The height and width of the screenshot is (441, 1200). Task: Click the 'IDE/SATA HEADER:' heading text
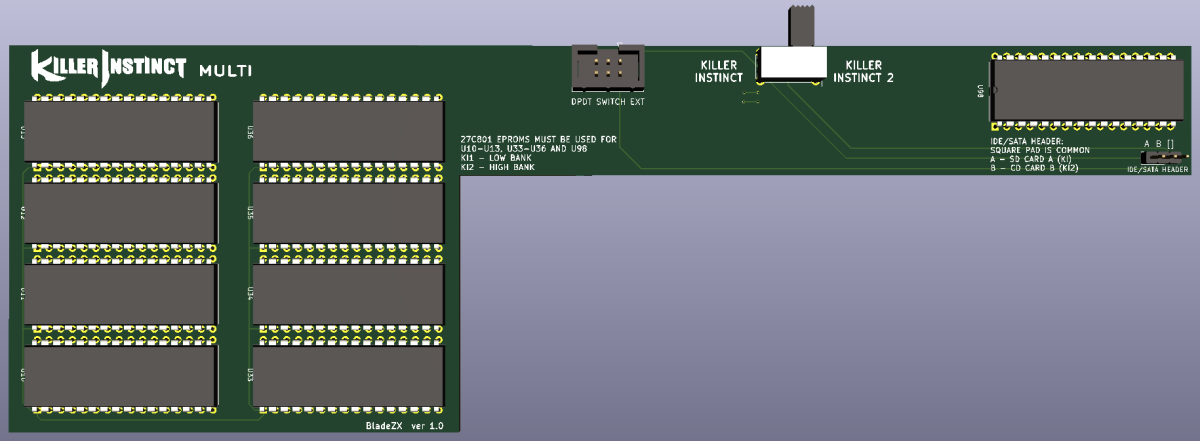coord(1026,141)
